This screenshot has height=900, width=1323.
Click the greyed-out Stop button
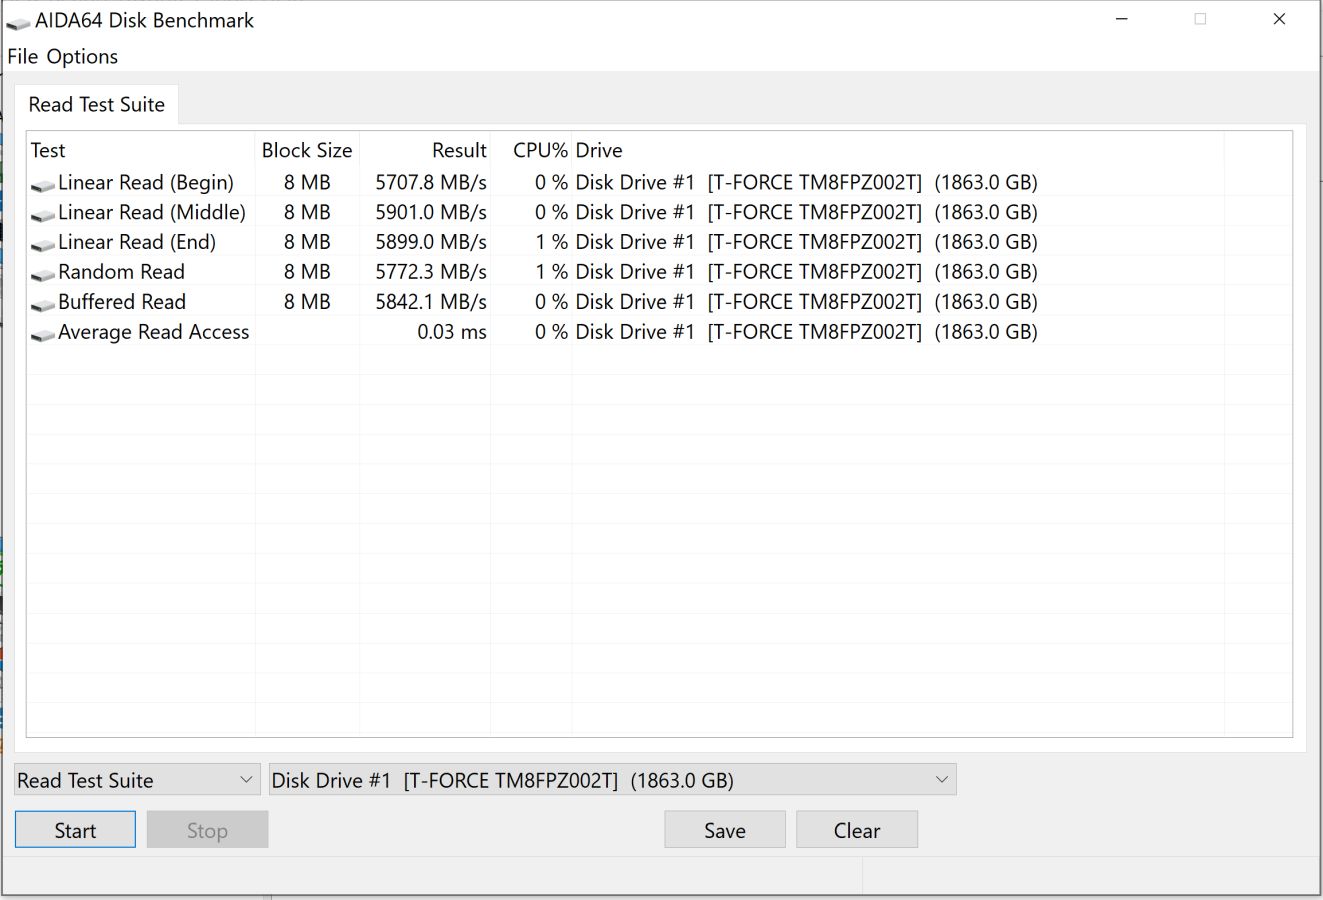point(207,830)
